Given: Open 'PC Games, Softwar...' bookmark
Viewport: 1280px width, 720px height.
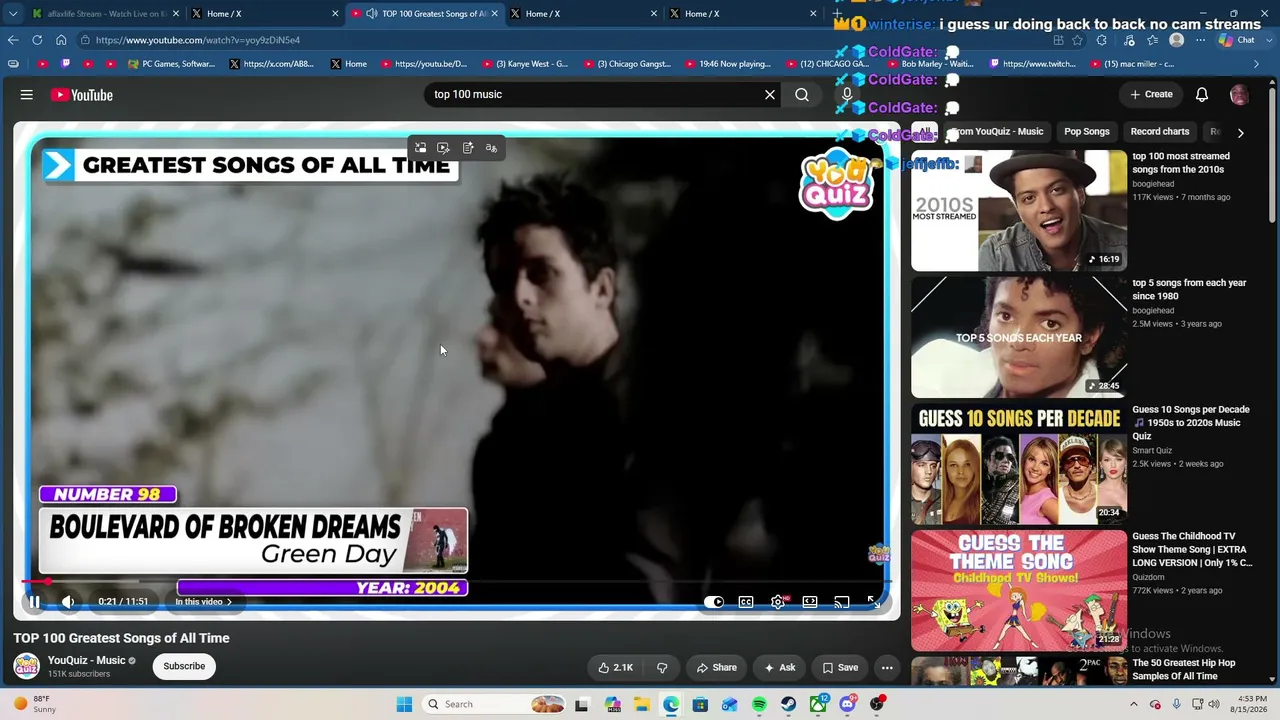Looking at the screenshot, I should (x=171, y=64).
